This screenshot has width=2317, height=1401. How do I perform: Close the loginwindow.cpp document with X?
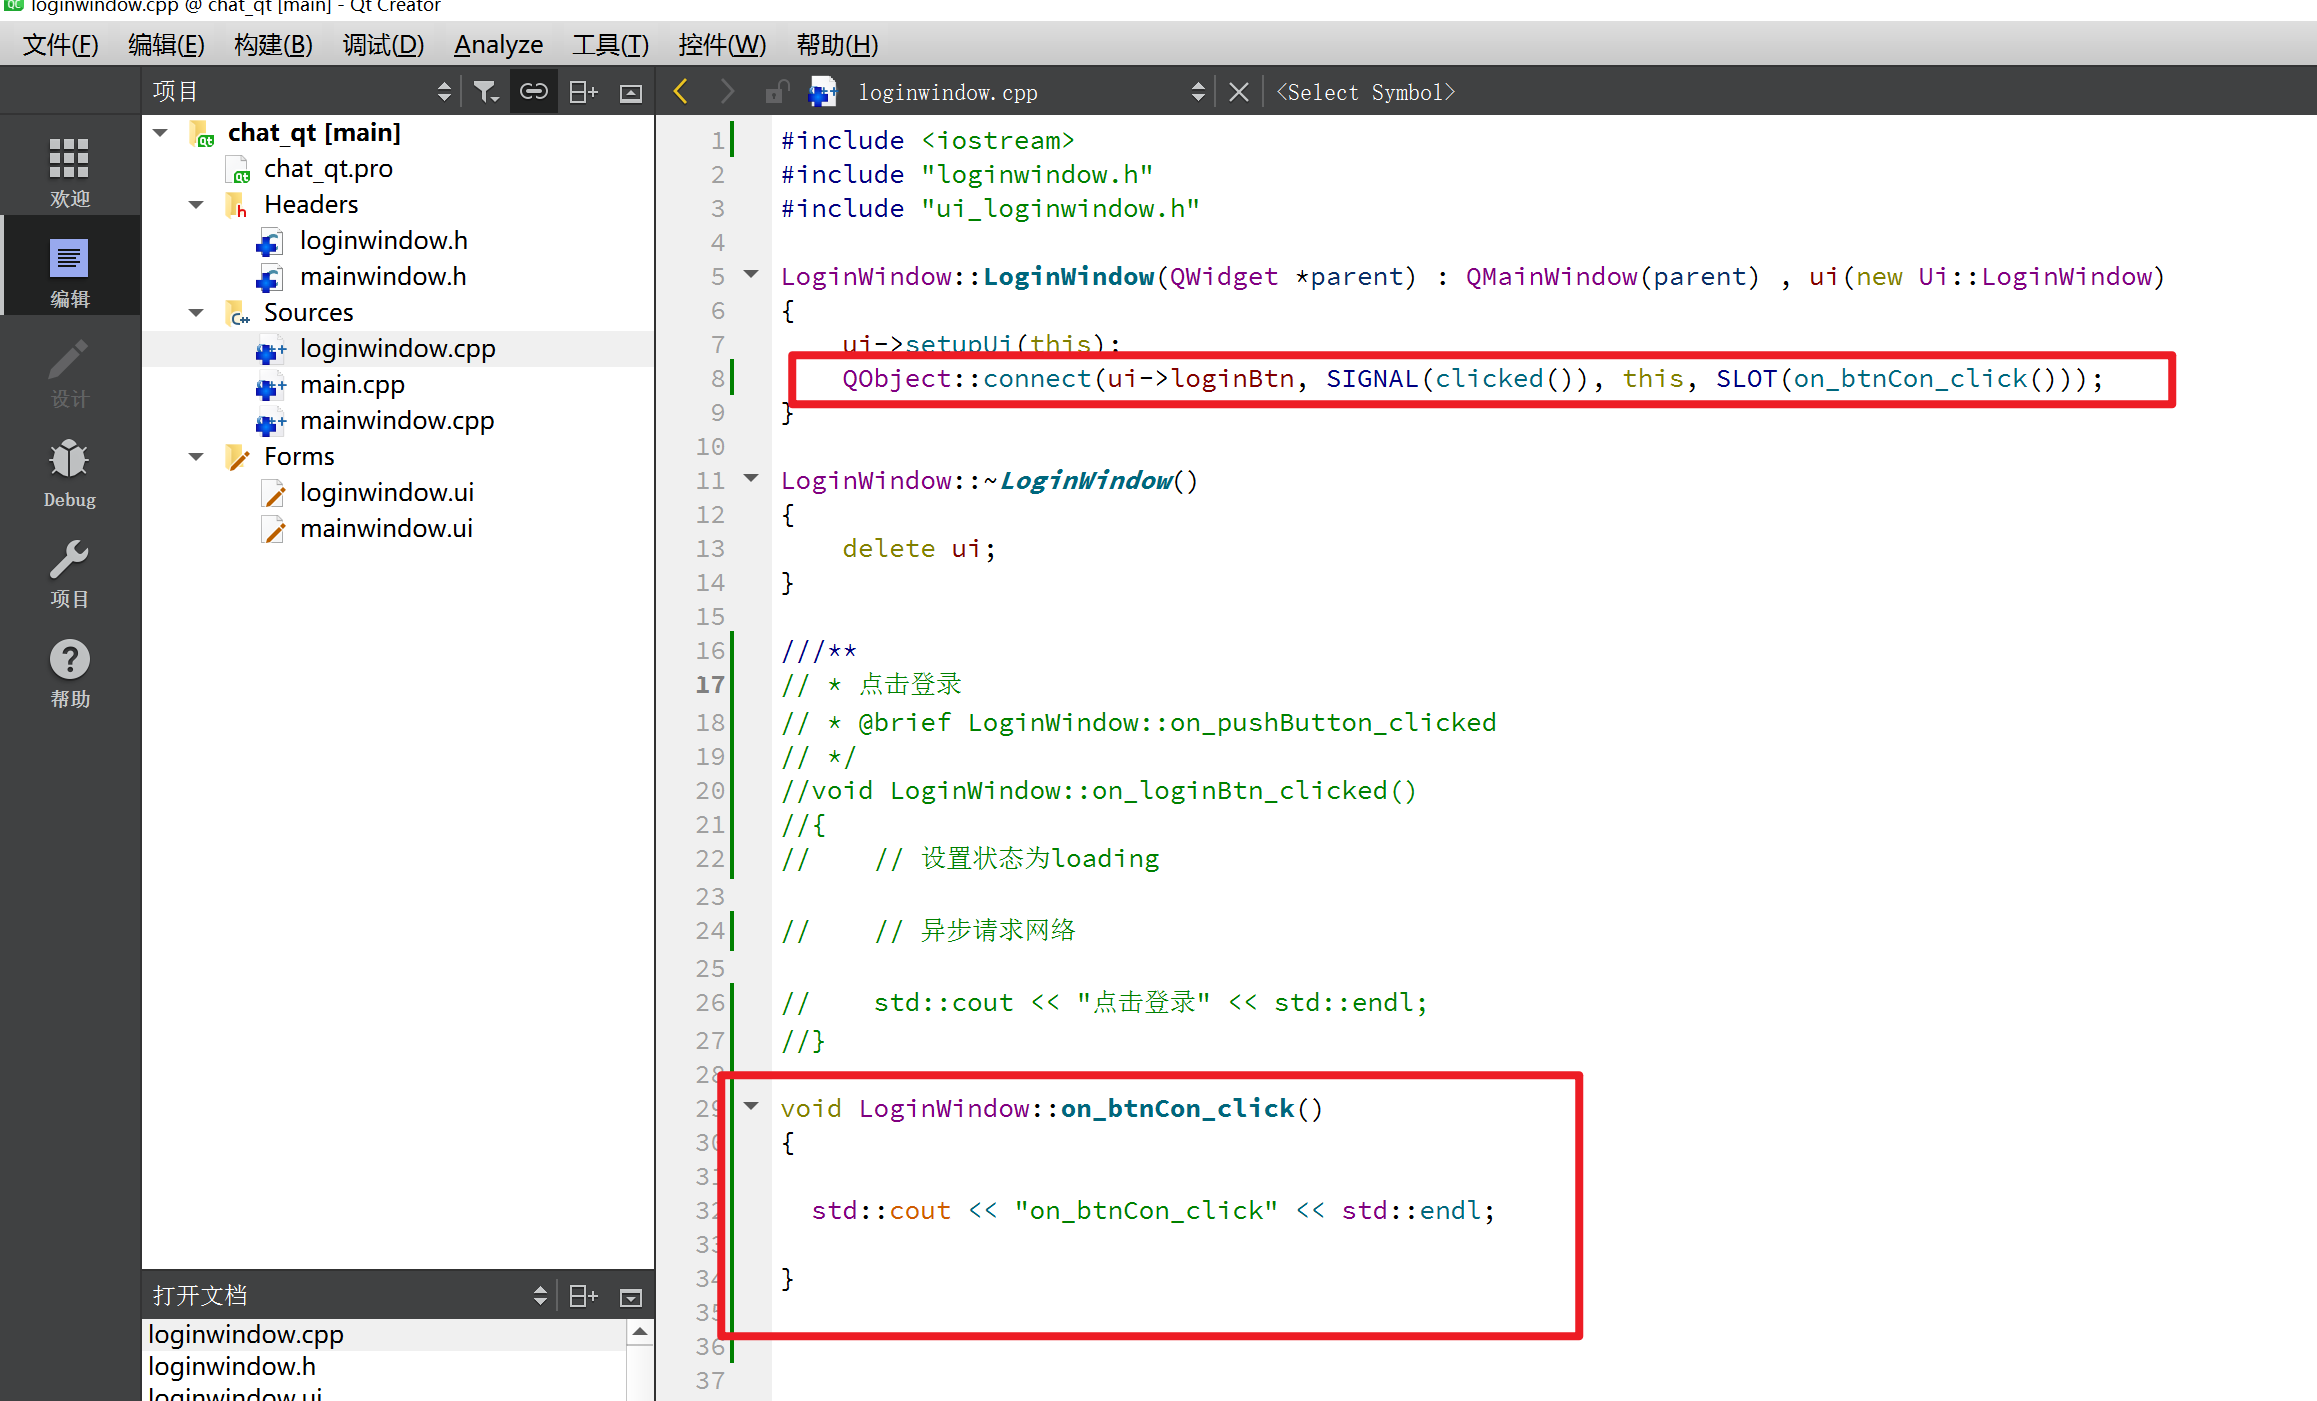(1238, 92)
